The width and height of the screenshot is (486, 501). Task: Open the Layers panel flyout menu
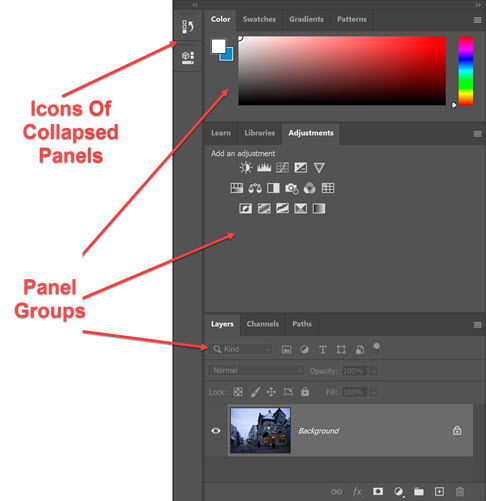pos(477,325)
